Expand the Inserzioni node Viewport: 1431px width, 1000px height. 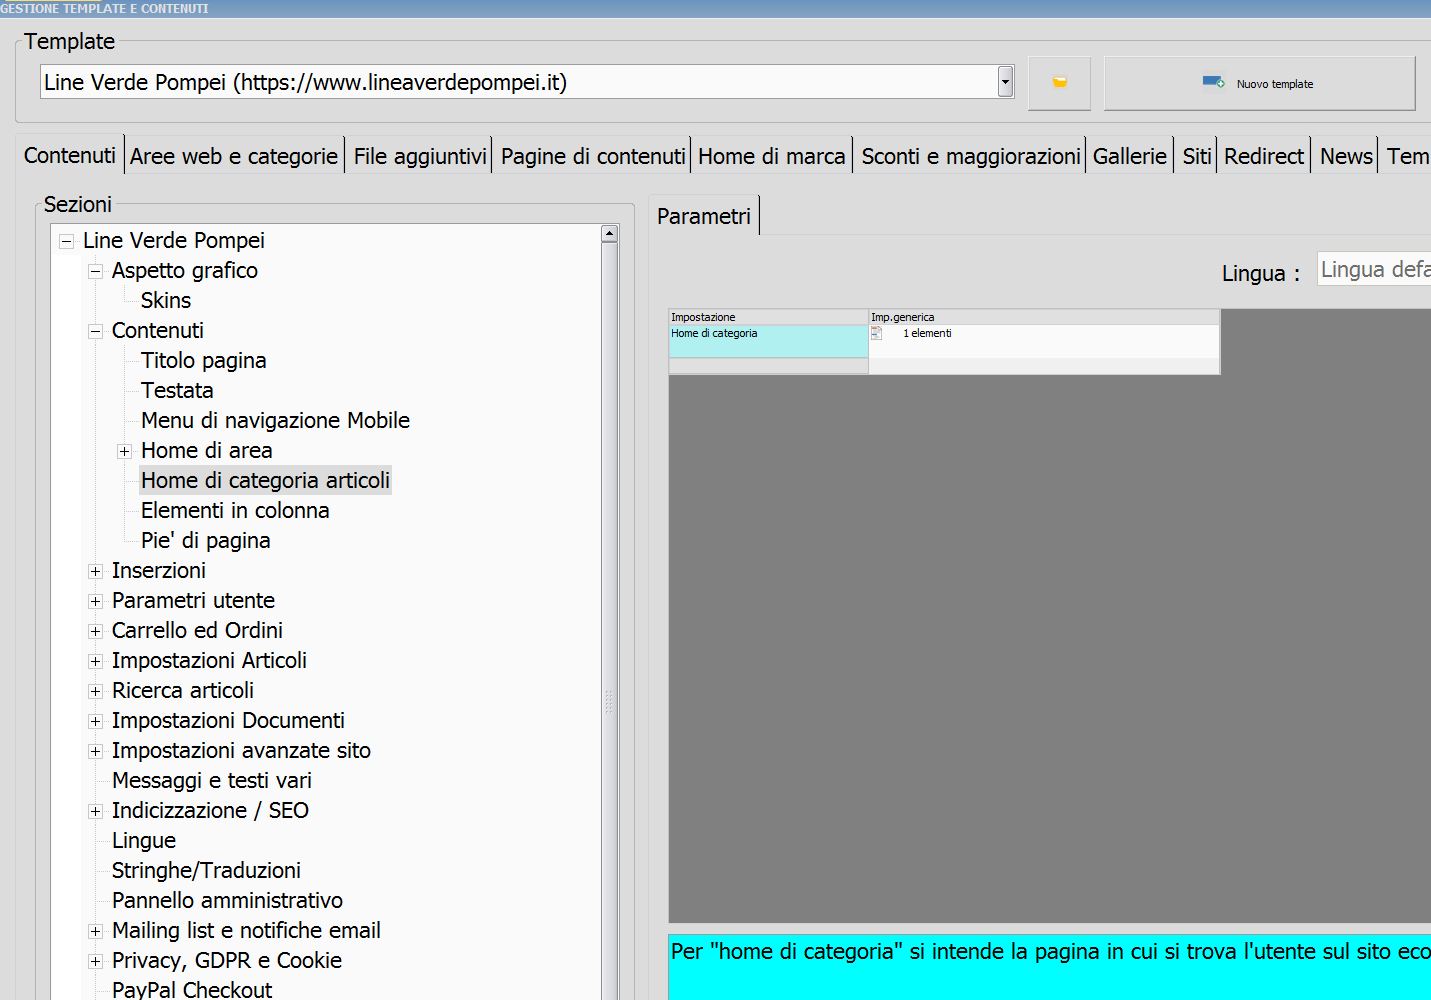tap(96, 571)
